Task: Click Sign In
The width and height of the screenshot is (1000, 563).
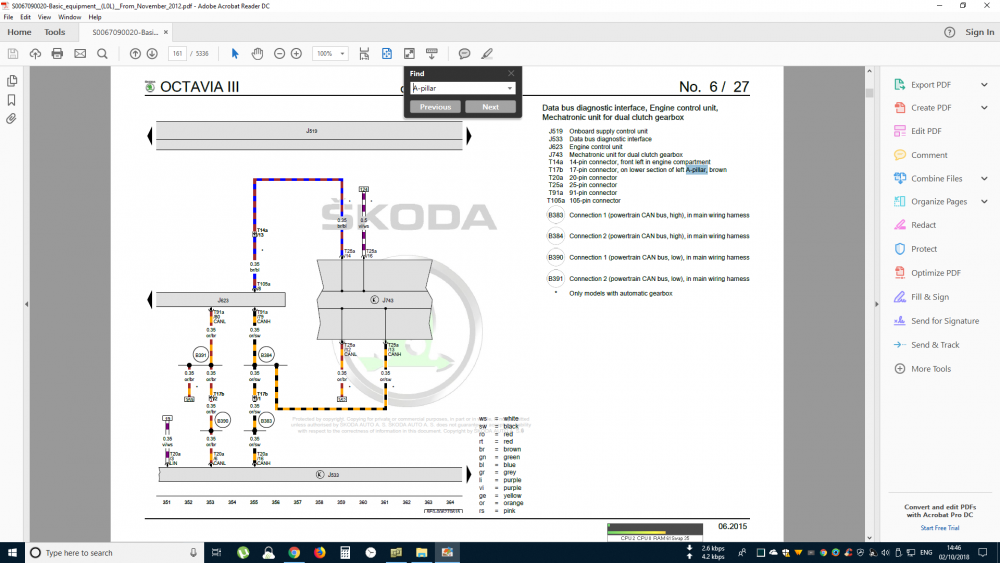Action: coord(980,32)
